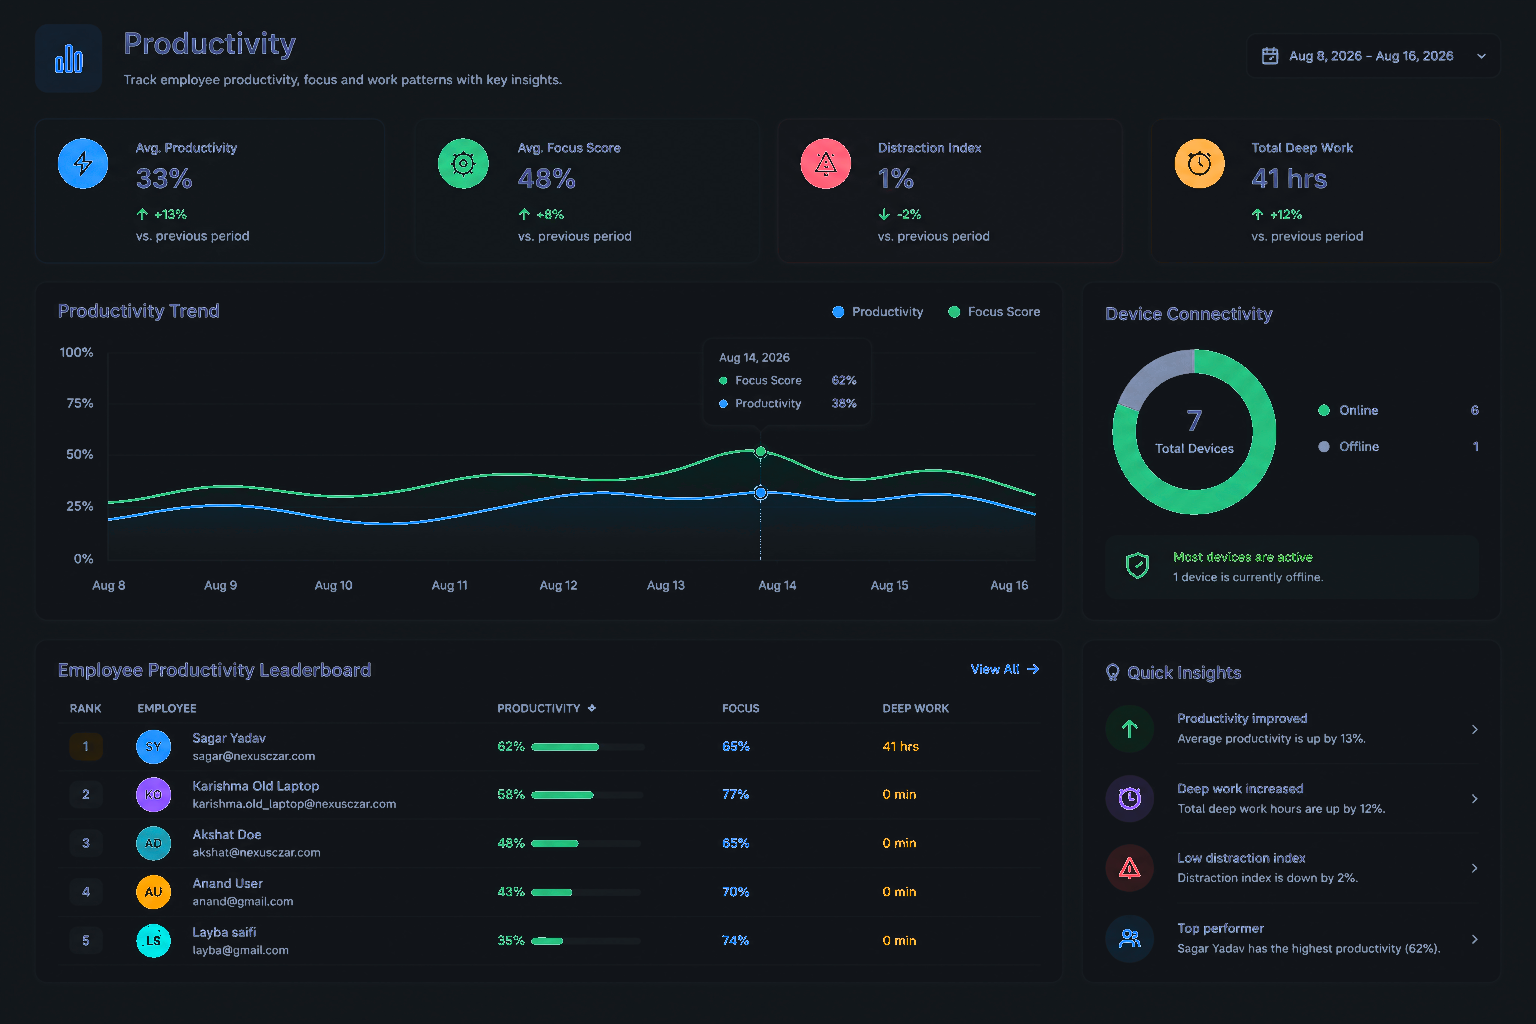Sort by the PRODUCTIVITY column header
This screenshot has width=1536, height=1024.
tap(538, 708)
